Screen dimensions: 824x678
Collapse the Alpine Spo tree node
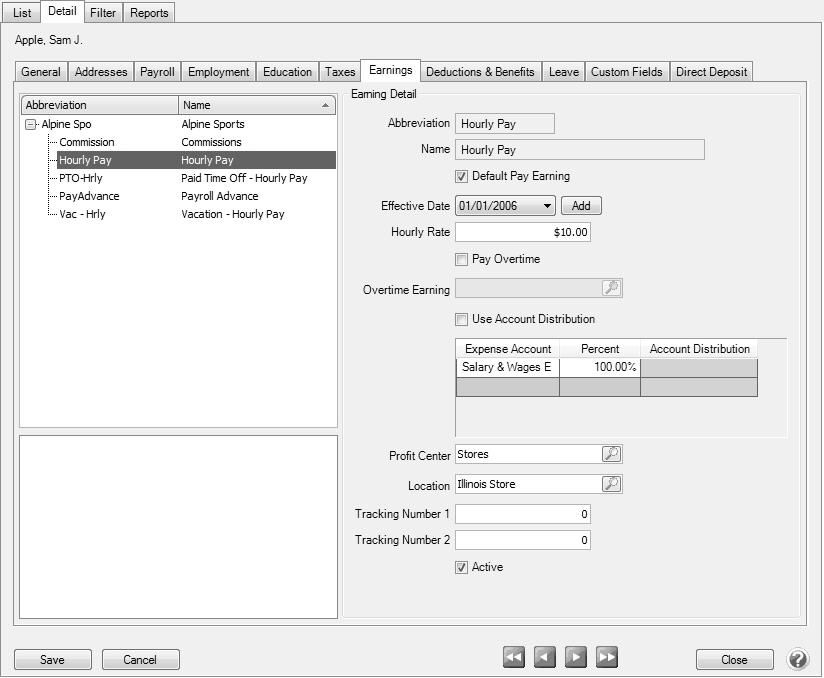(31, 125)
